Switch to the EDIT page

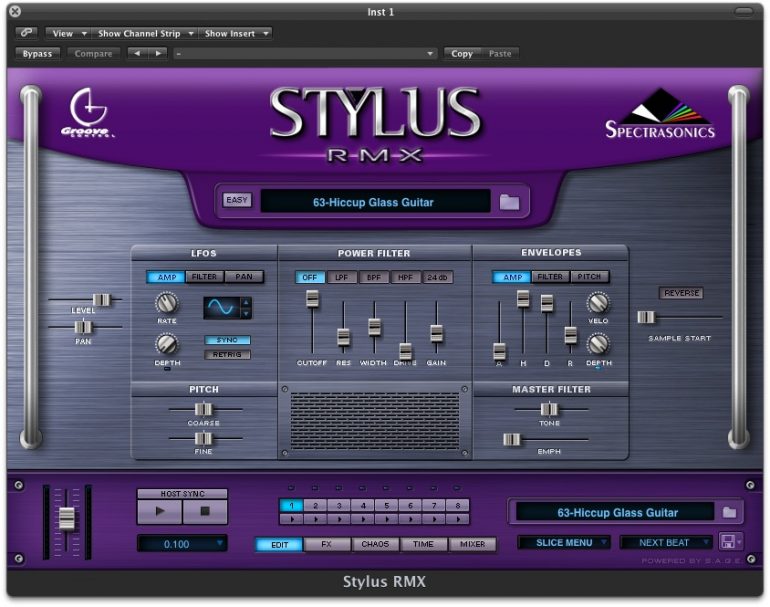point(279,544)
